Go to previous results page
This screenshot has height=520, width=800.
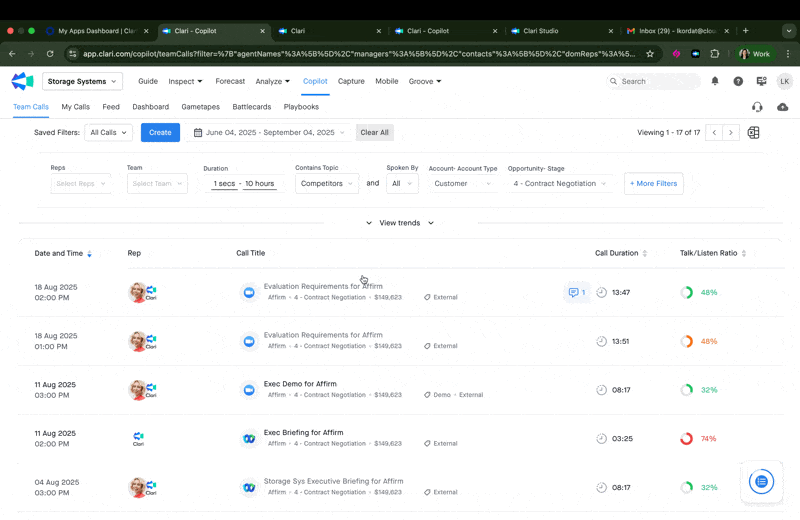click(714, 133)
